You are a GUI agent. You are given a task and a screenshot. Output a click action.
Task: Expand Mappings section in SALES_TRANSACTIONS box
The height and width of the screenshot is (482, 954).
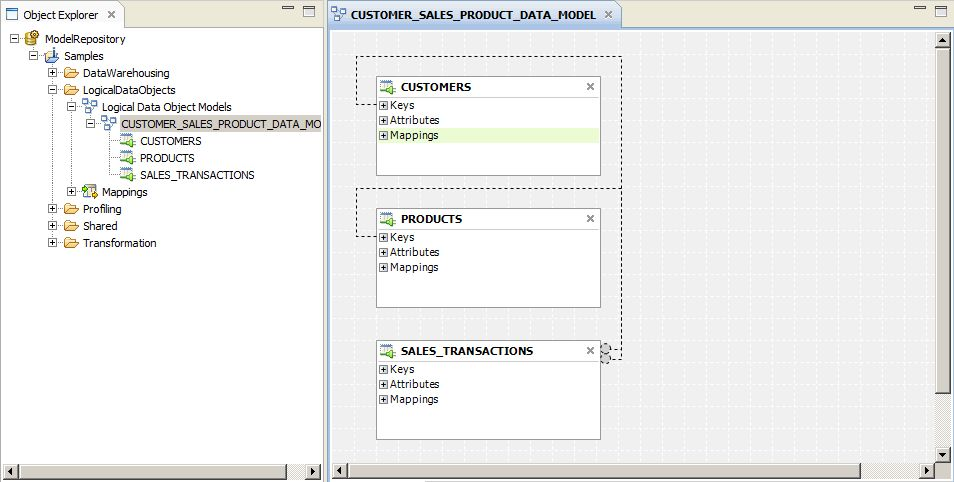[383, 400]
